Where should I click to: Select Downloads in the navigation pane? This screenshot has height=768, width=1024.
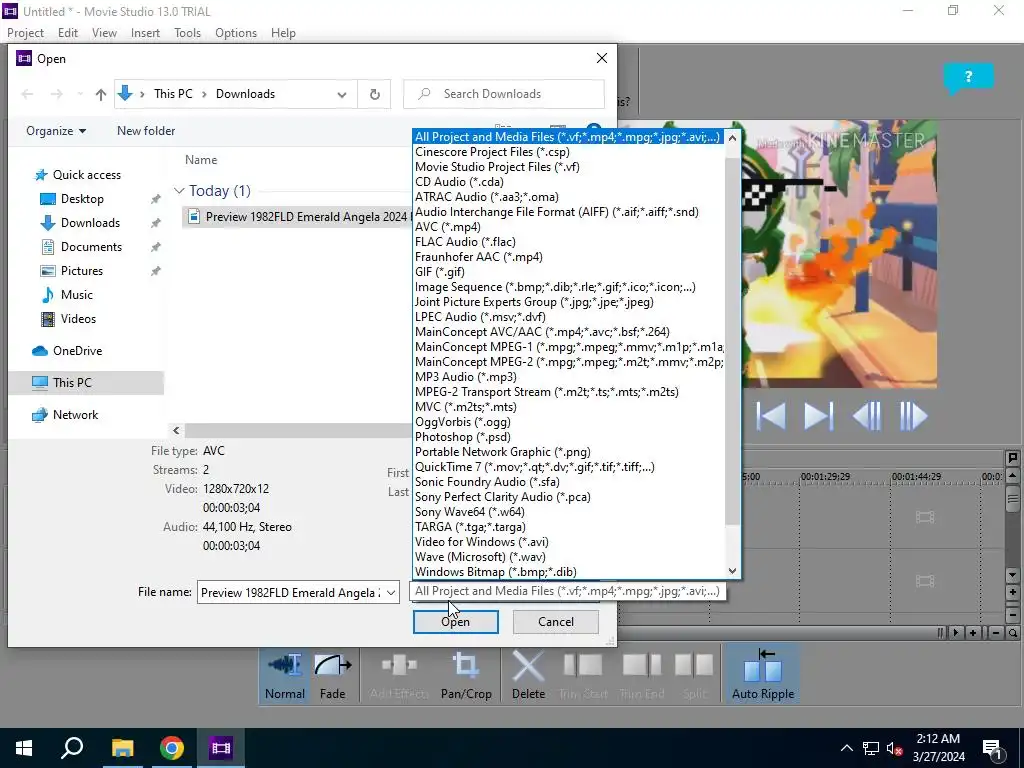[x=90, y=223]
